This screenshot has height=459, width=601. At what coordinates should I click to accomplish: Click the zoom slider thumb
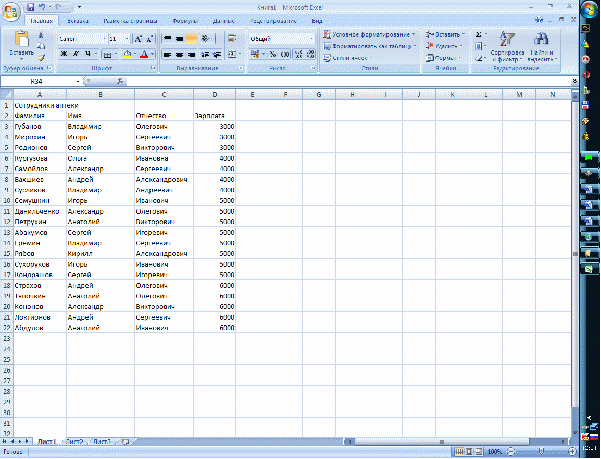tap(541, 452)
